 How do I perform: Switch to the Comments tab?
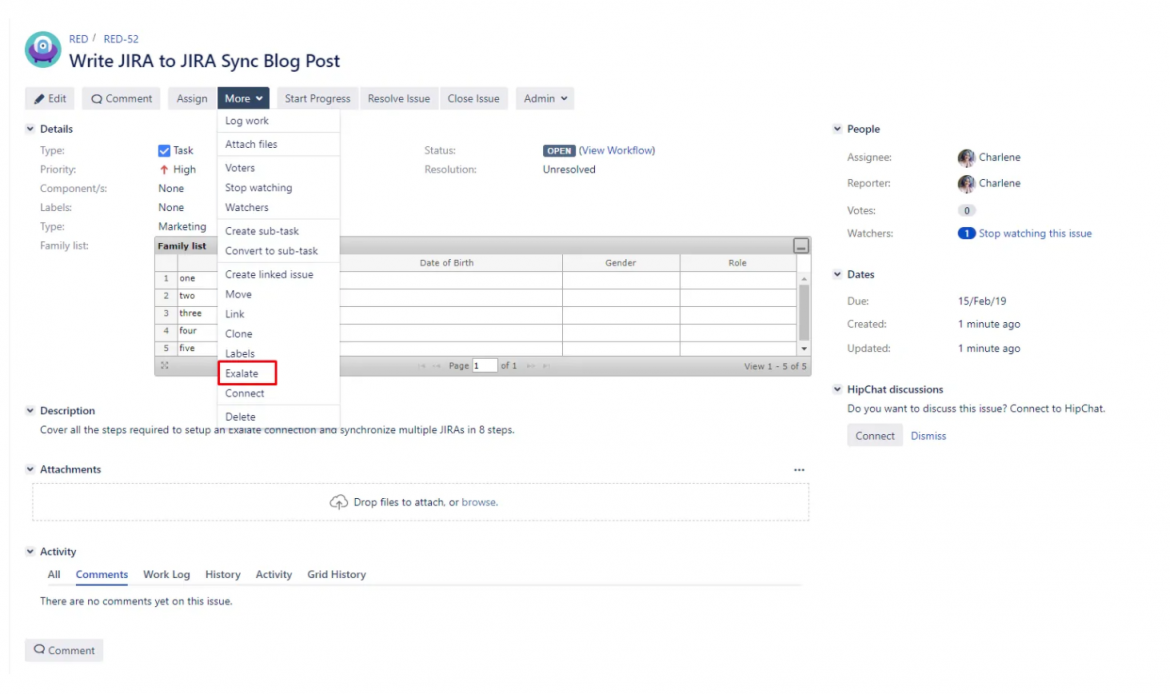[101, 575]
